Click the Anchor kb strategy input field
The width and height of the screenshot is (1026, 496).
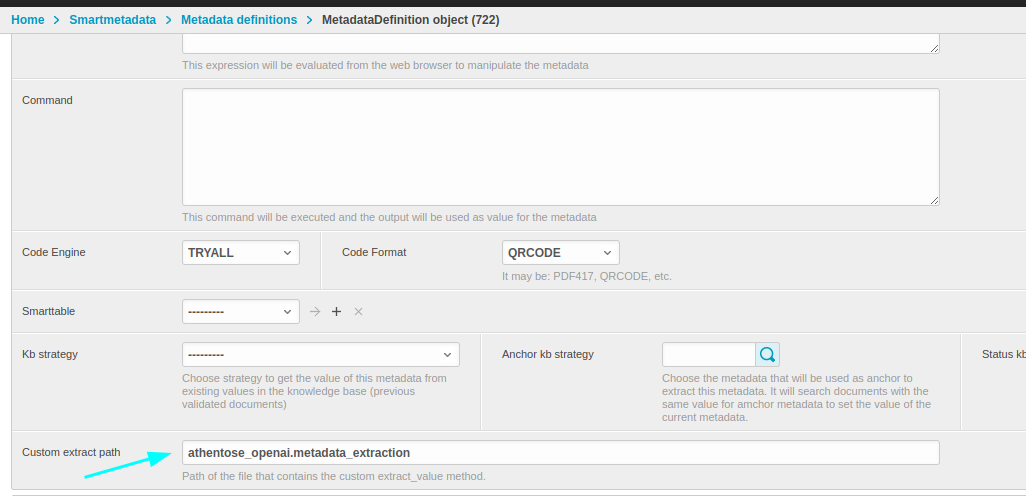(x=708, y=355)
